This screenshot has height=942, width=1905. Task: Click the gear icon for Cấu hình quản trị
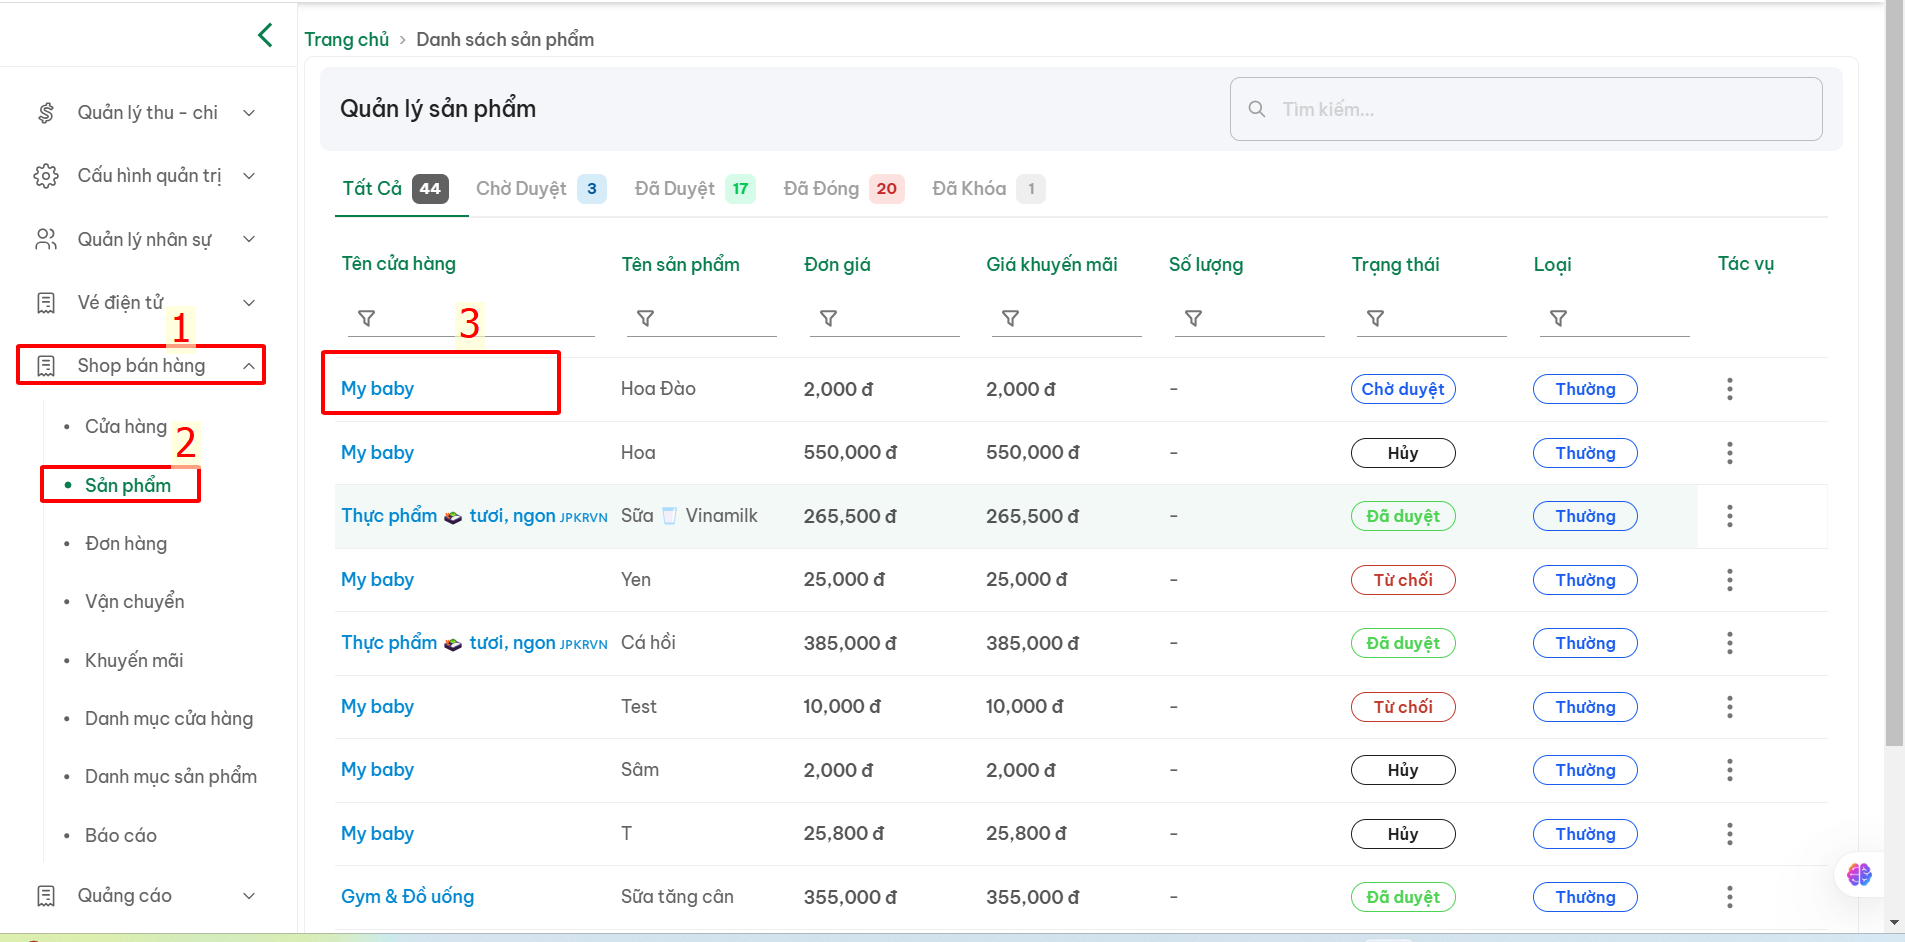pyautogui.click(x=46, y=176)
